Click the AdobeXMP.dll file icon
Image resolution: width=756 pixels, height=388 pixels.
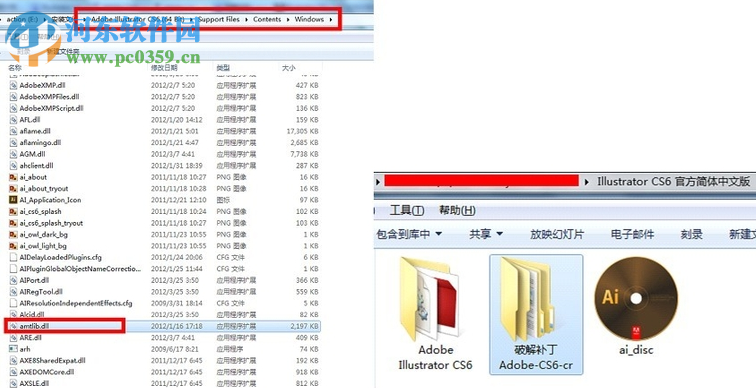coord(13,85)
